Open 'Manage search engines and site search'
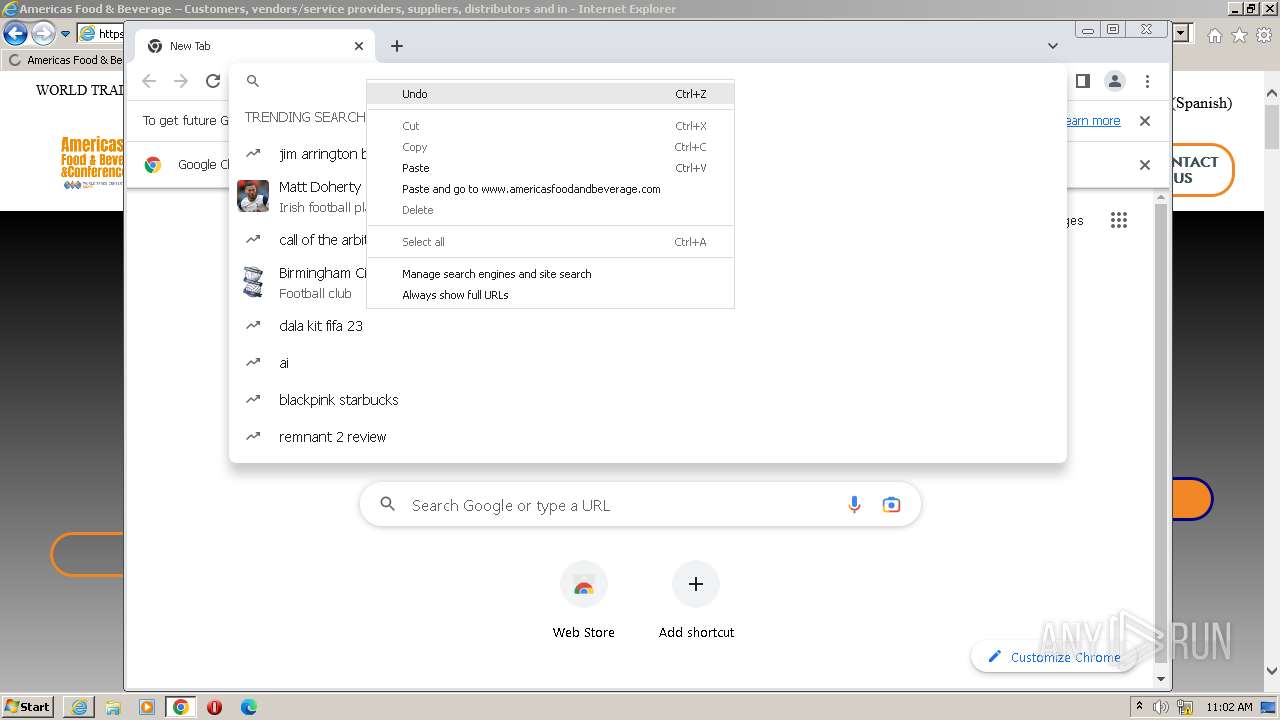The width and height of the screenshot is (1280, 720). [550, 274]
